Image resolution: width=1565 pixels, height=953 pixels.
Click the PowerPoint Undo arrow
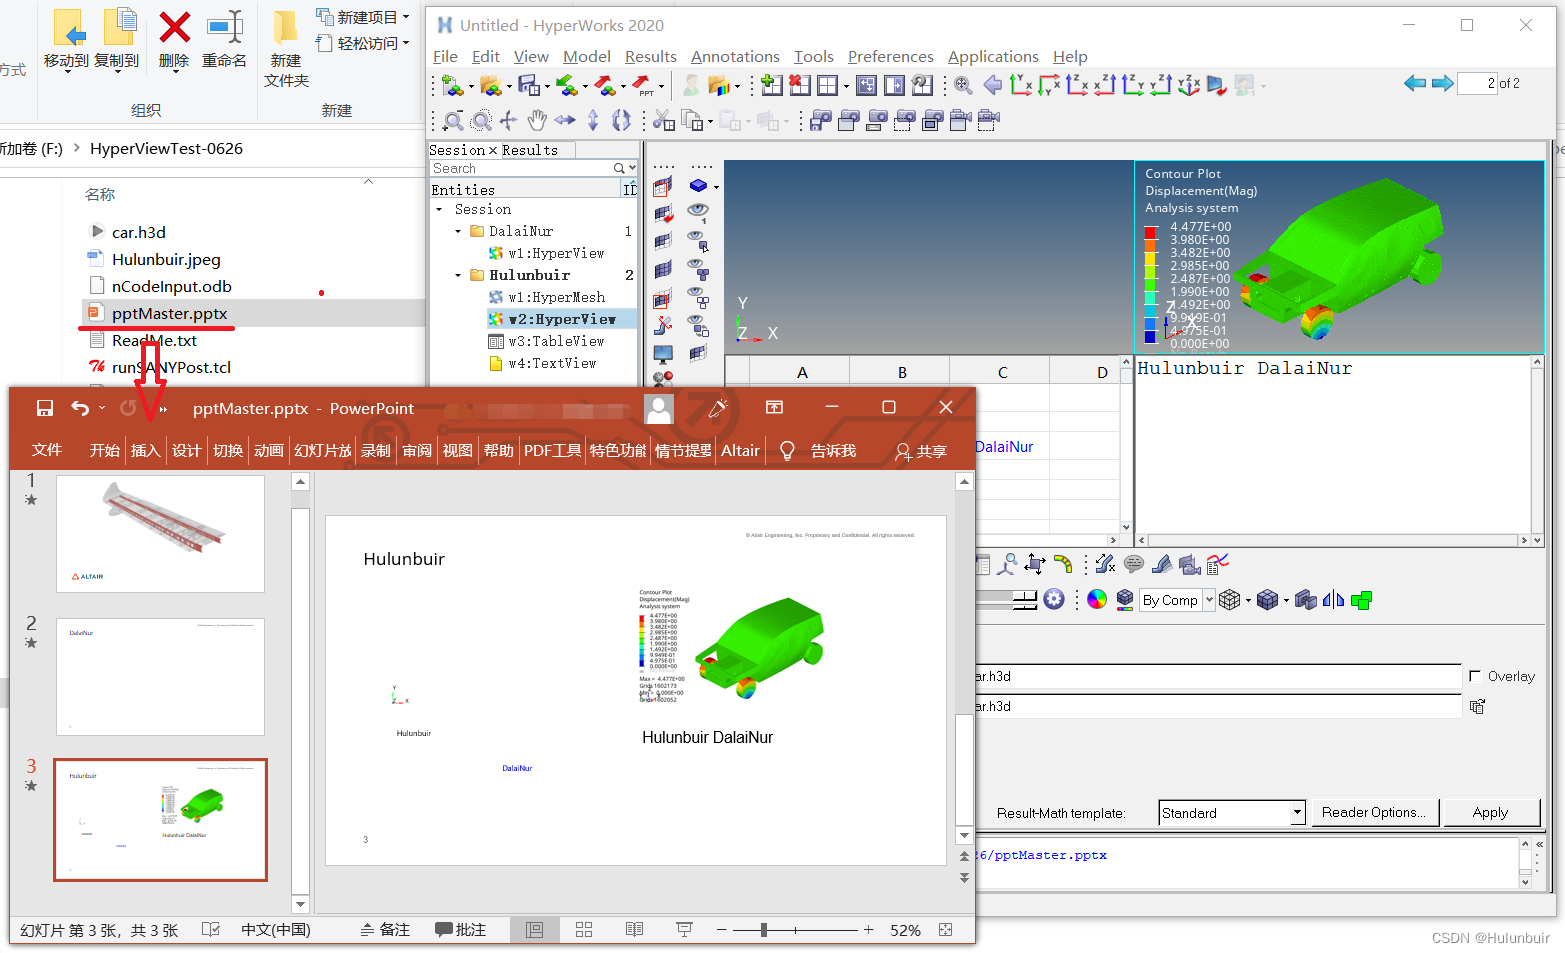coord(80,408)
